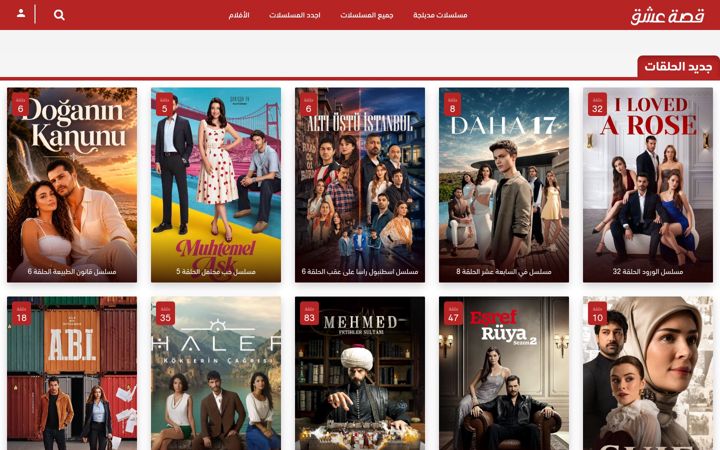The image size is (720, 450).
Task: Select the جديد الحلقات section tab
Action: [678, 67]
